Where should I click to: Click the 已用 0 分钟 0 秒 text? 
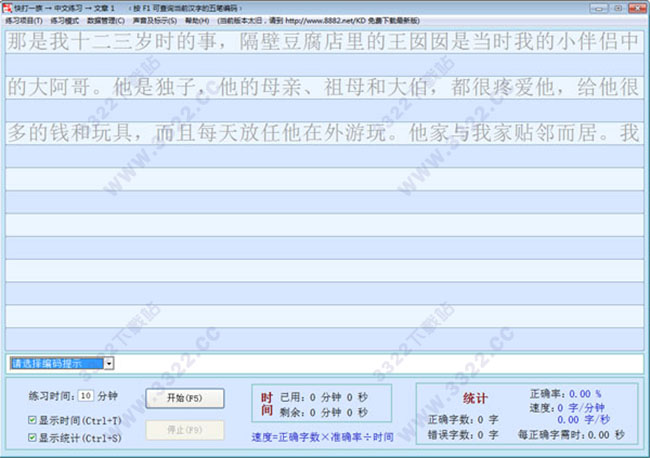[324, 397]
